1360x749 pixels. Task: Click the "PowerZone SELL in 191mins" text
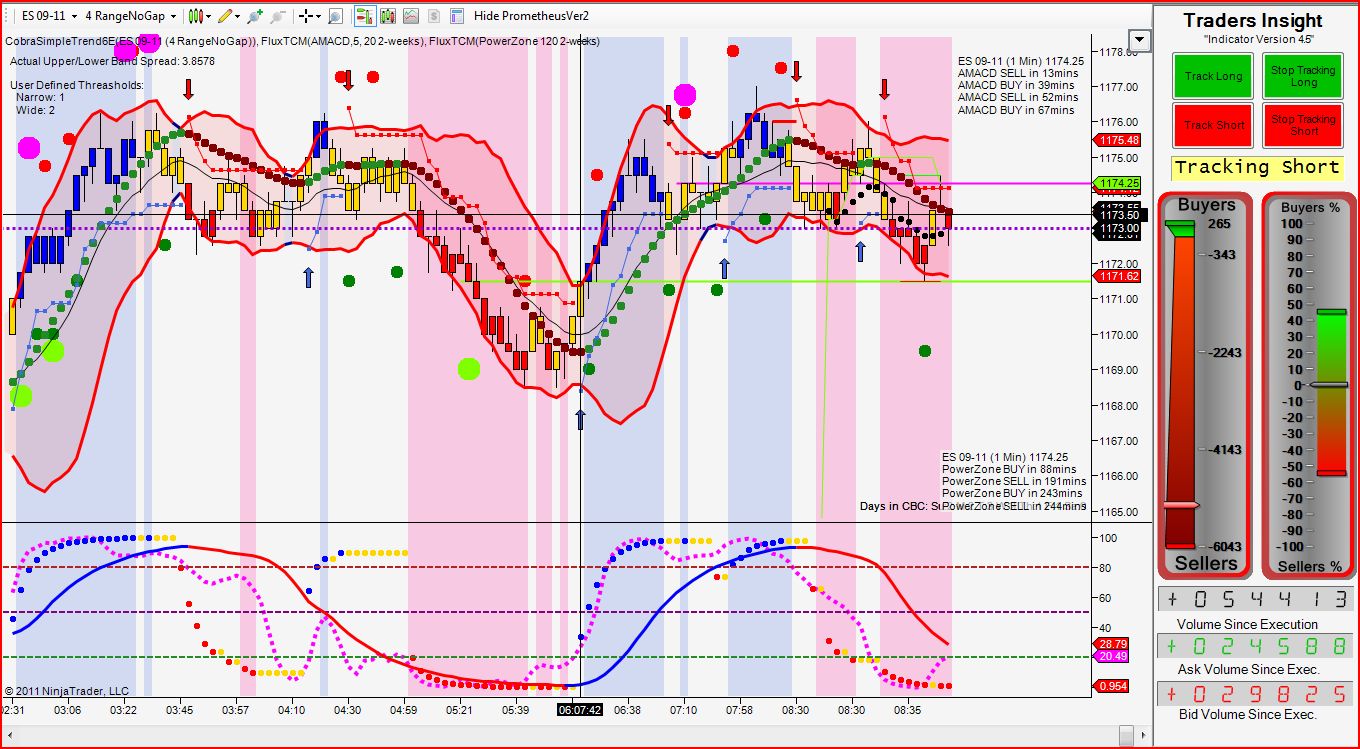tap(1013, 481)
